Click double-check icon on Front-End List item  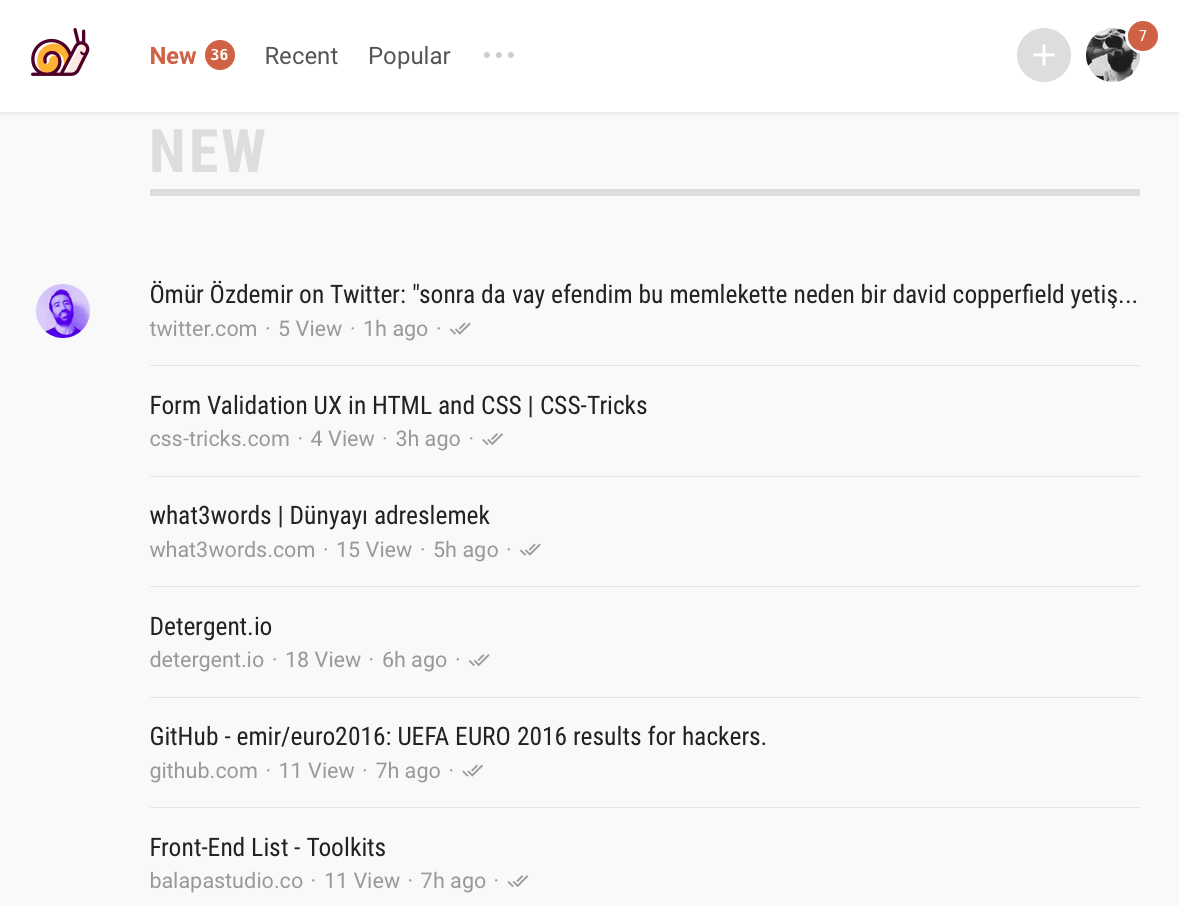[x=517, y=881]
